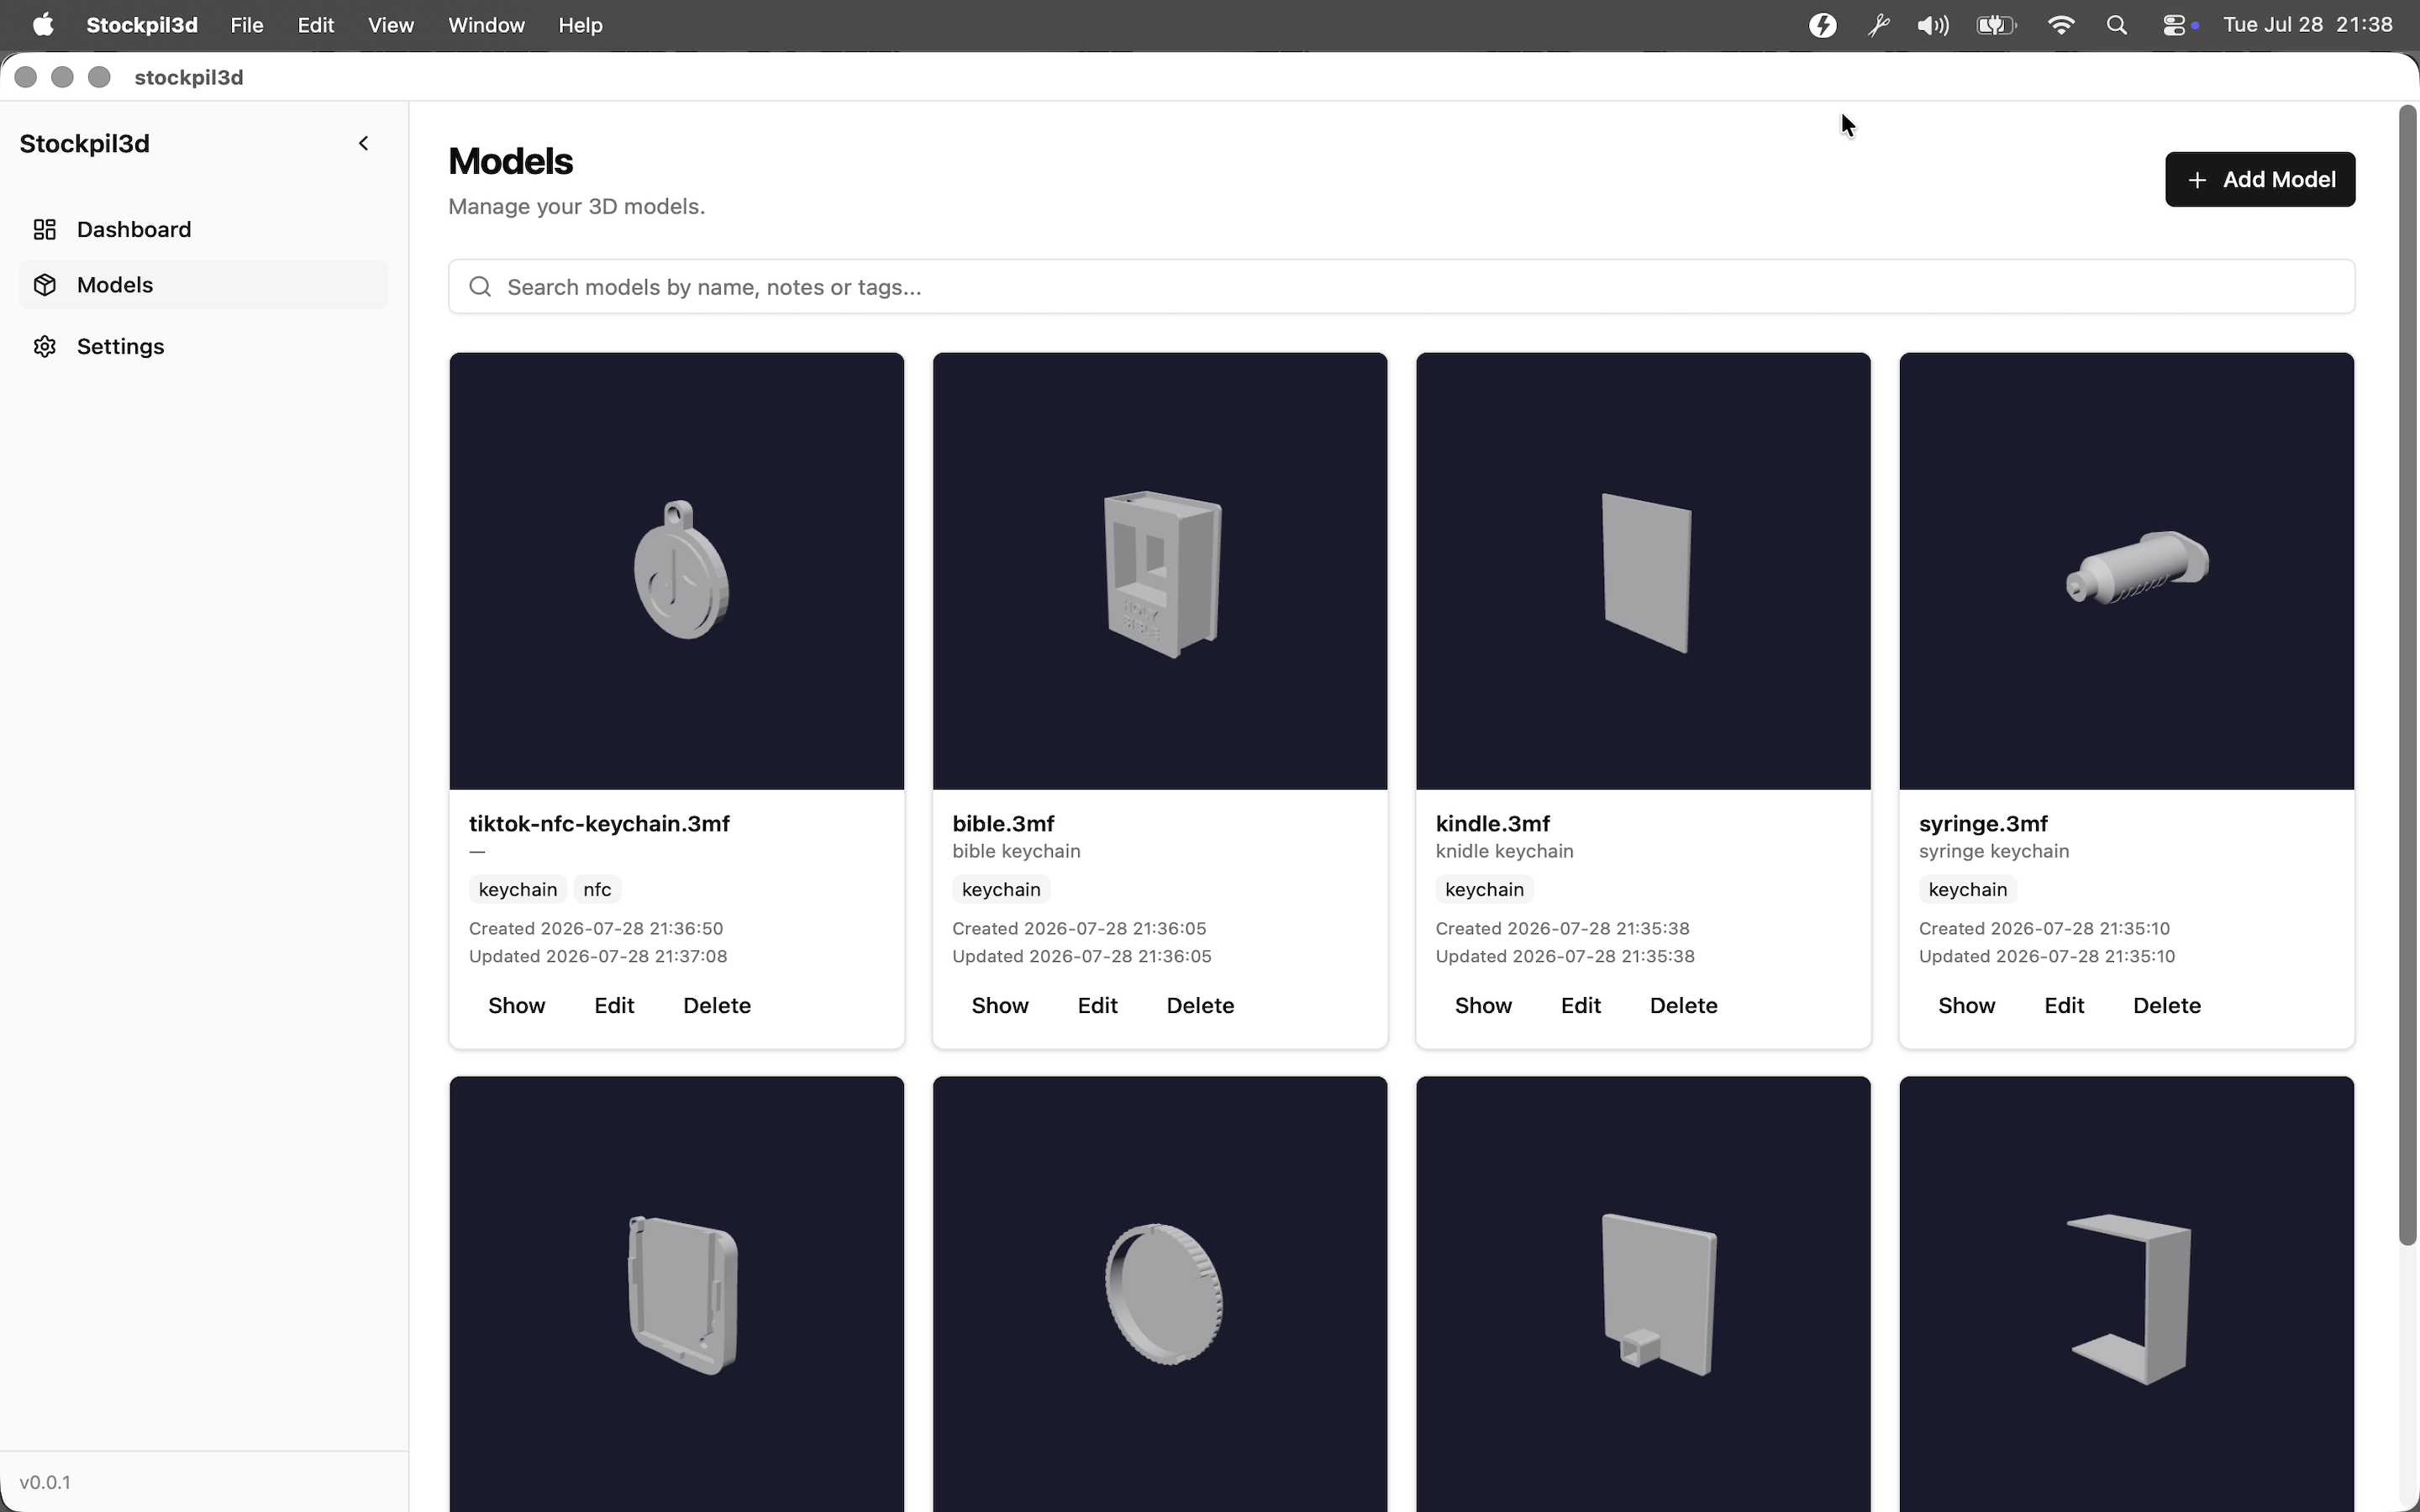Click the nfc tag on tiktok keychain
The image size is (2420, 1512).
[x=597, y=889]
